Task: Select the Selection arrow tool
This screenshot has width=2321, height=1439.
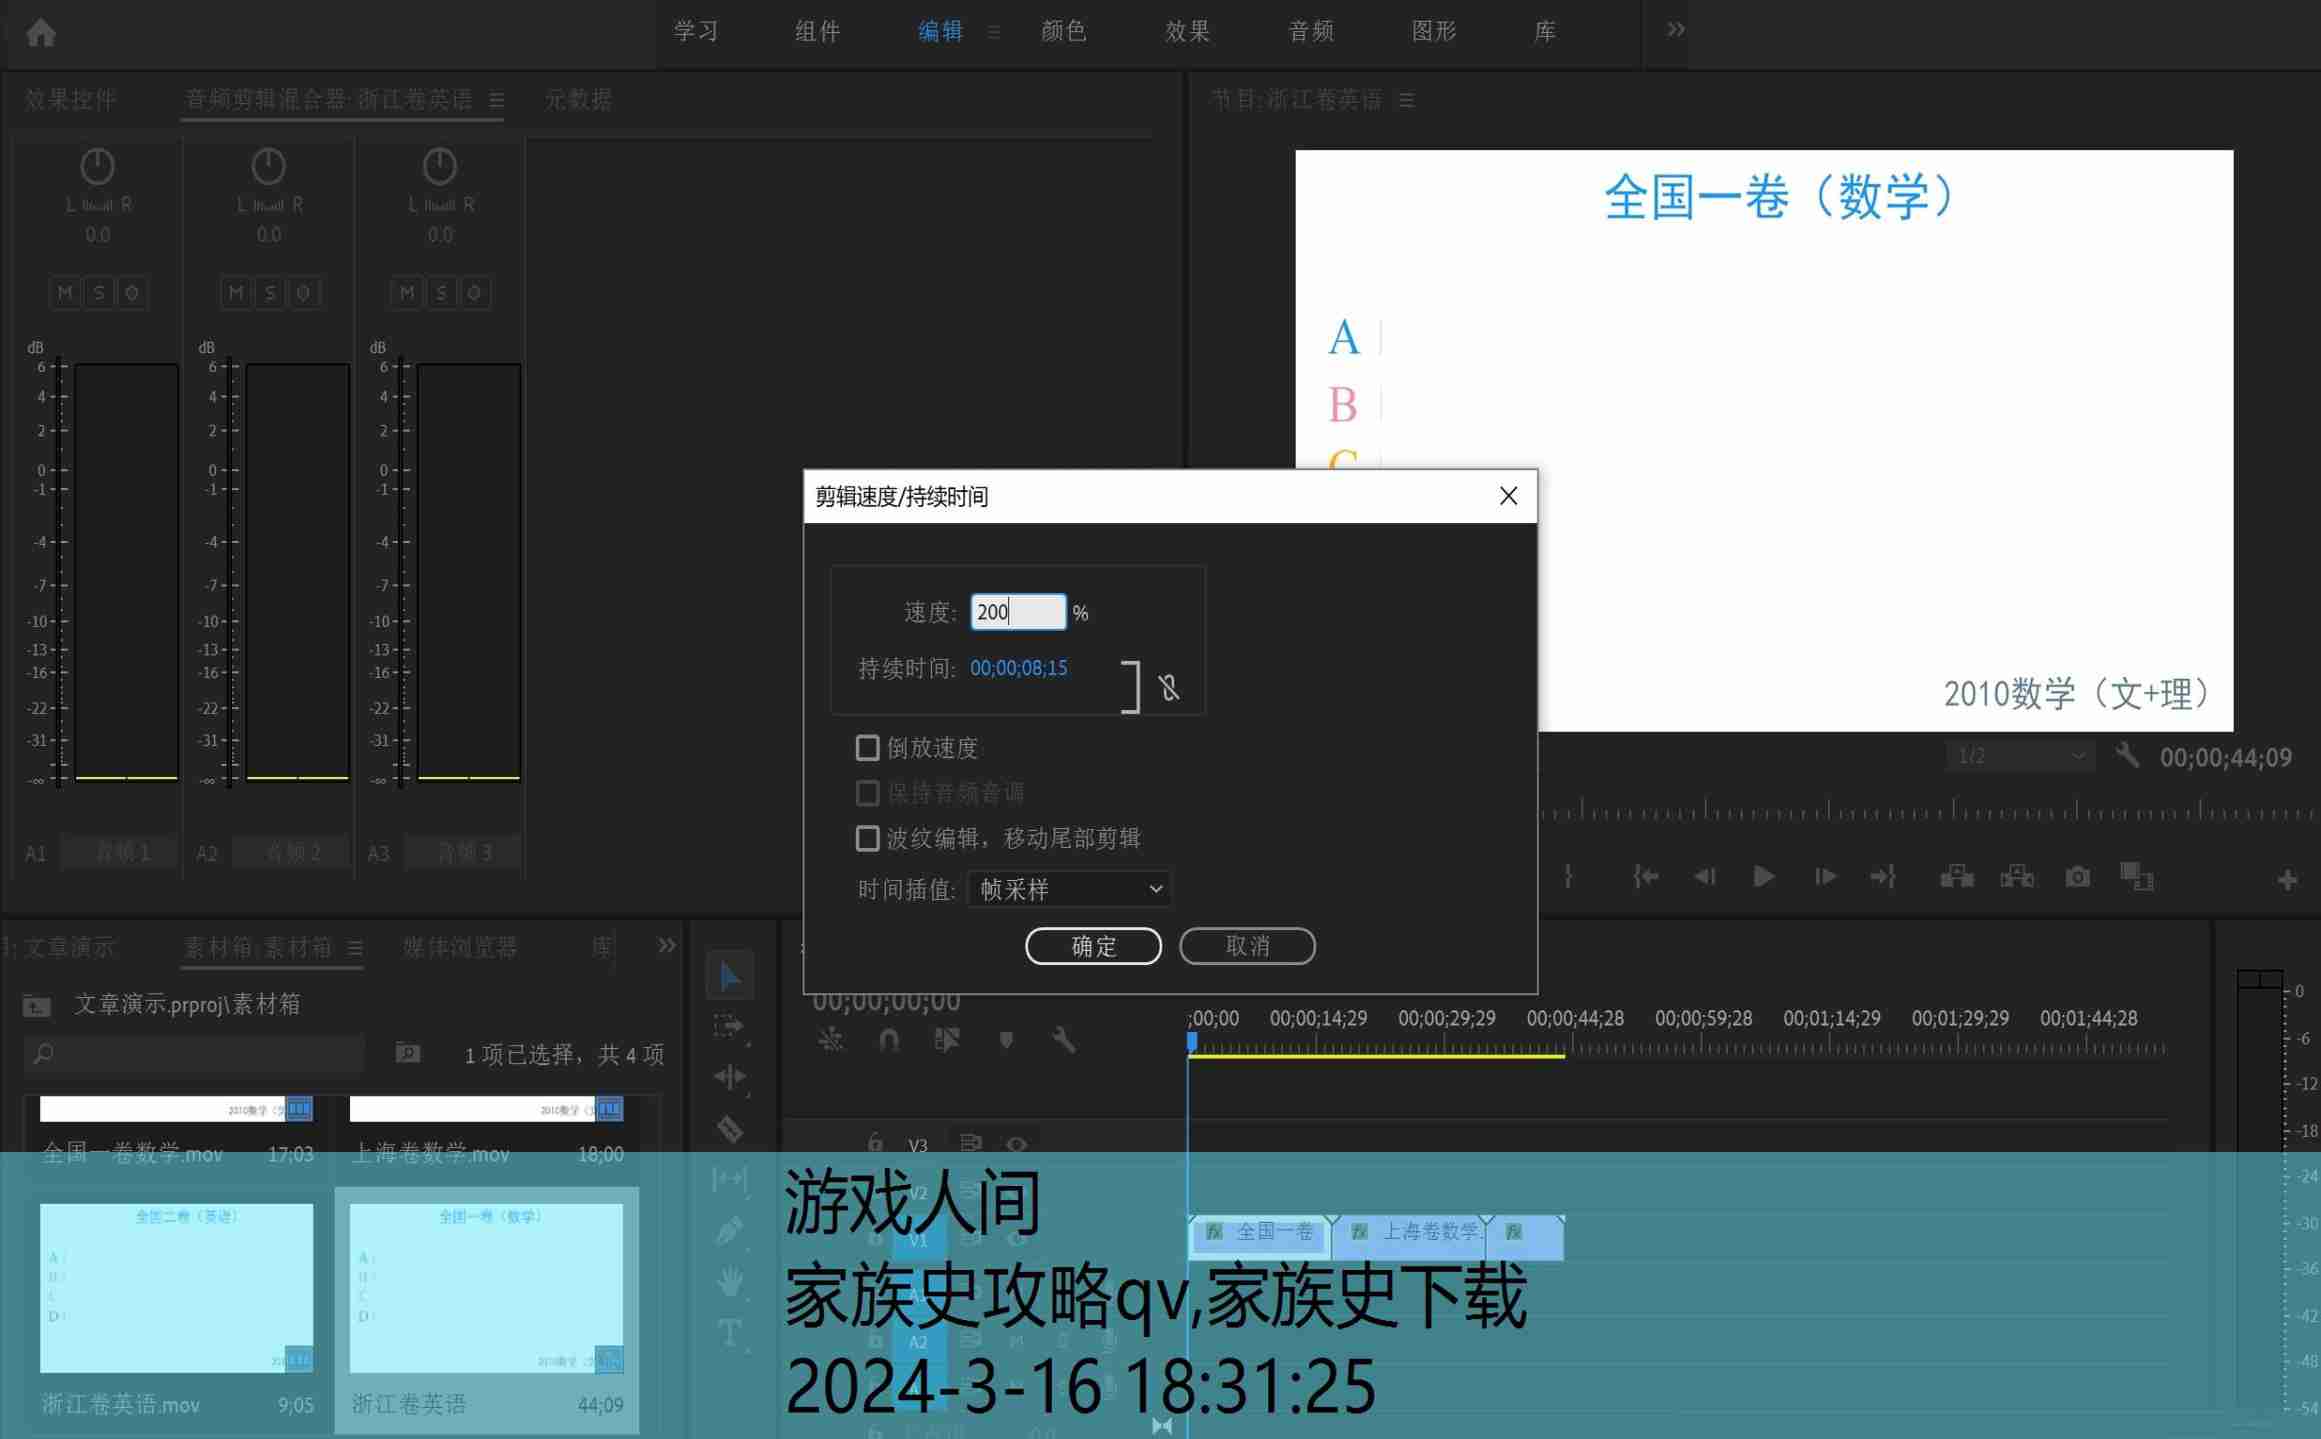Action: coord(730,976)
